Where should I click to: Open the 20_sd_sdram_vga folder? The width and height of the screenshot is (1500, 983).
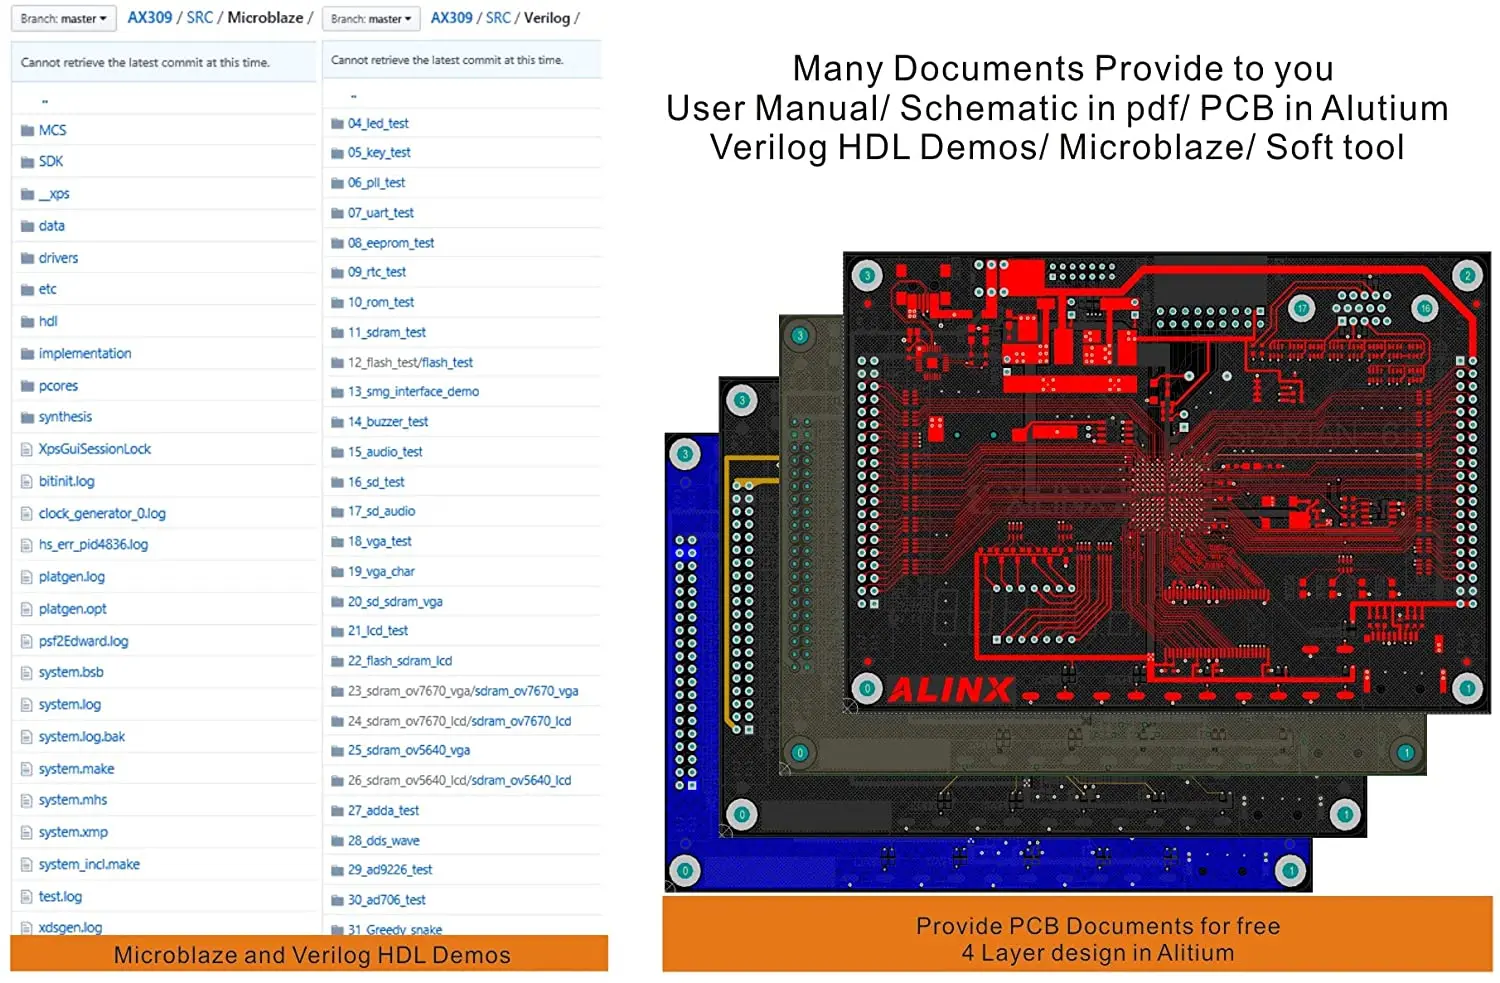[395, 602]
